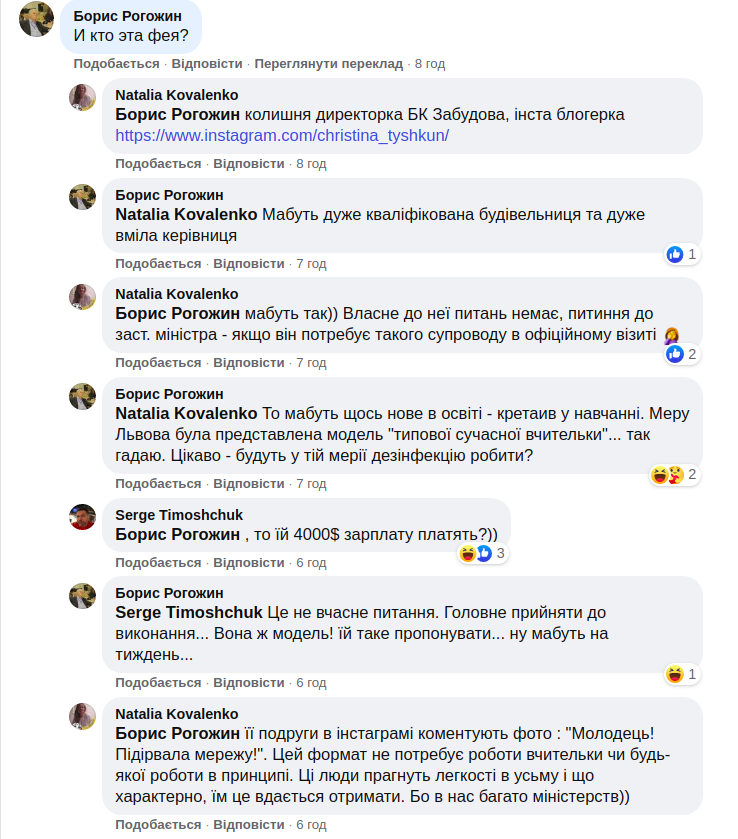Click the Serge Timoshchuk mention in Борис's reply
The width and height of the screenshot is (738, 839).
189,612
